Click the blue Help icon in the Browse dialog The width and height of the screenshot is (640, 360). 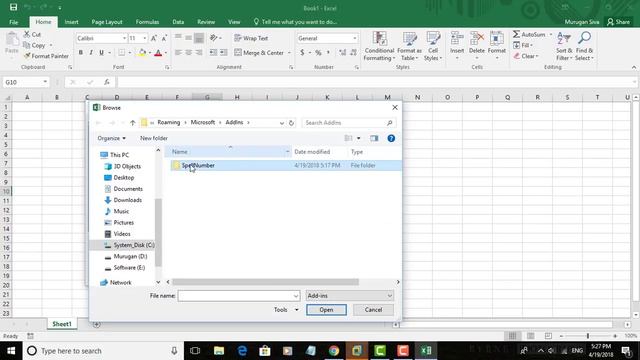point(391,138)
